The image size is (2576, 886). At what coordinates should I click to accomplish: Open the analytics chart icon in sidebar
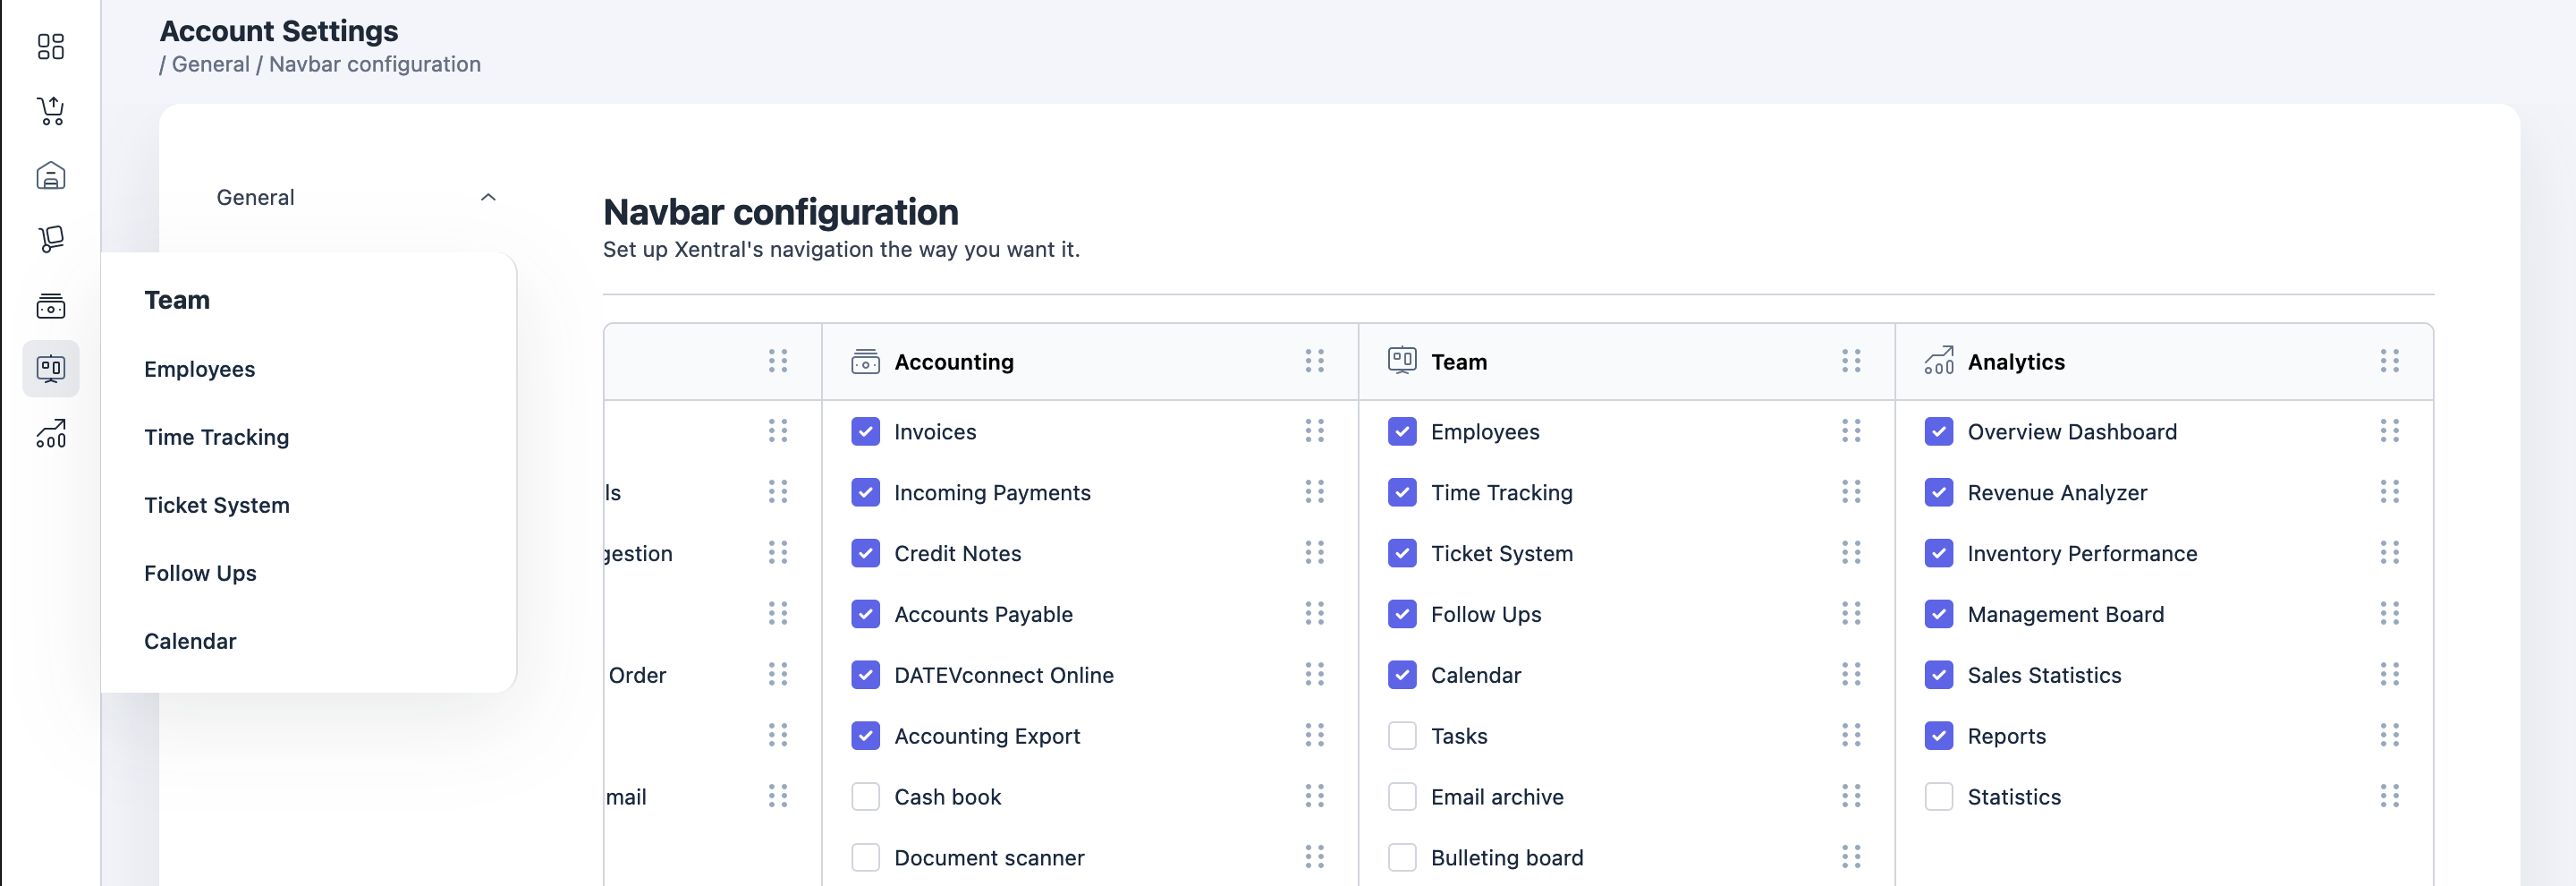(51, 433)
